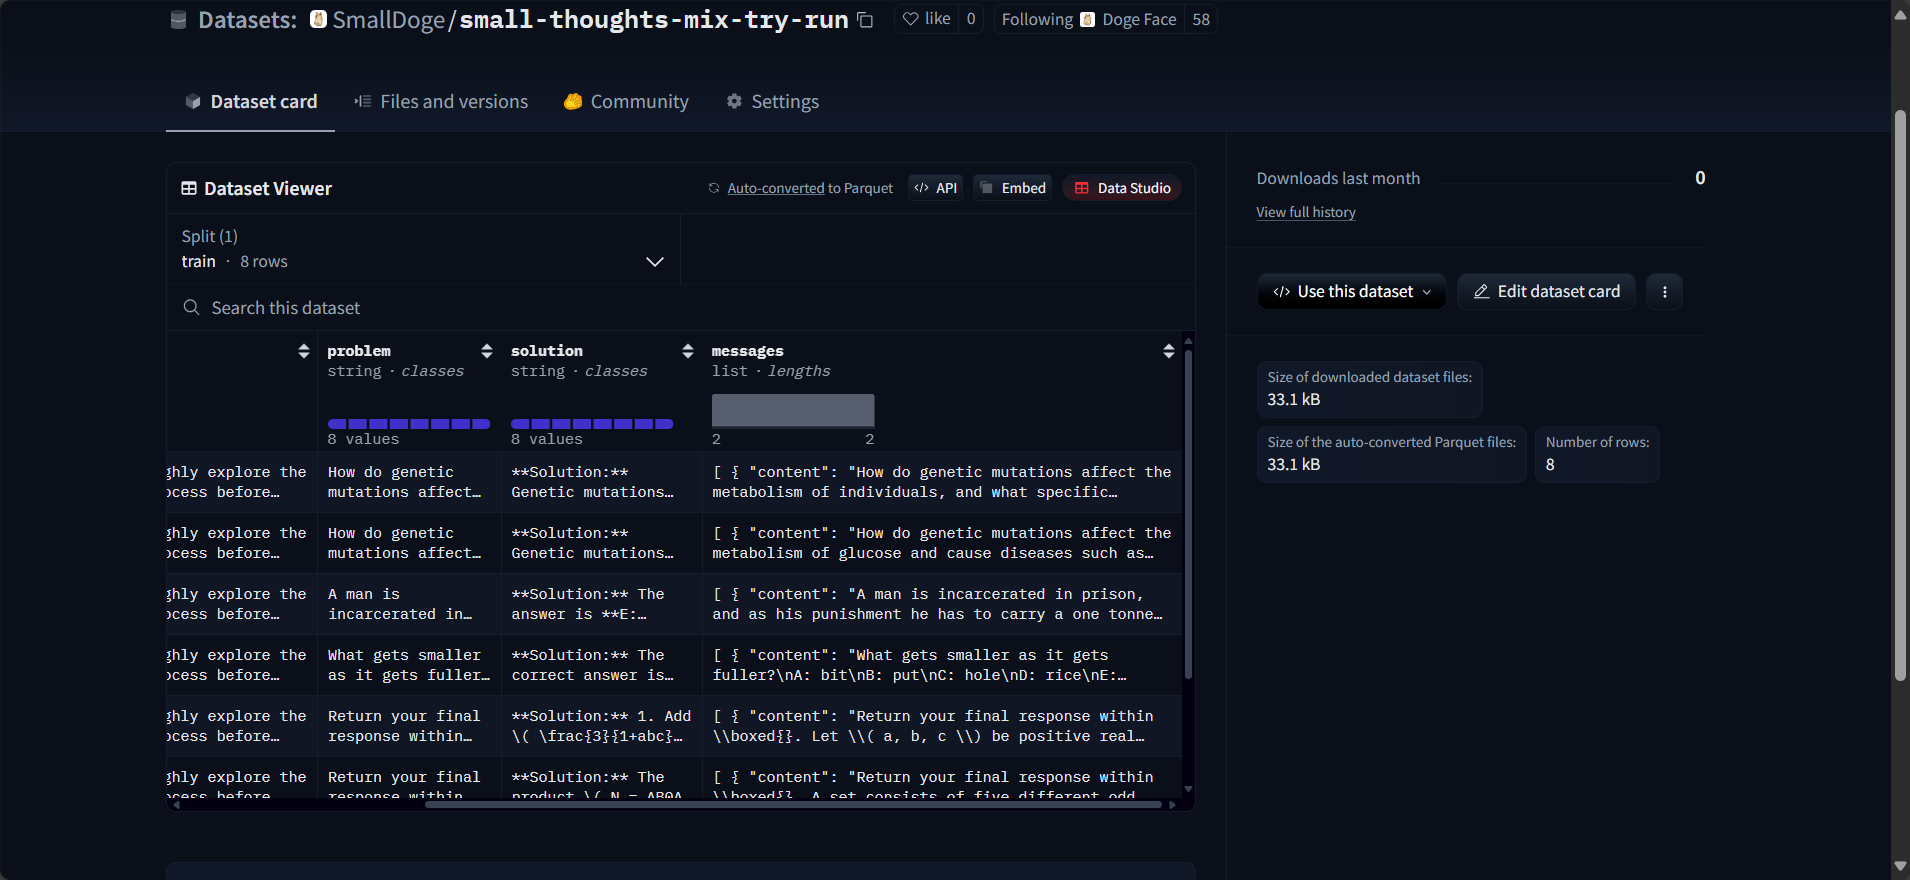Click the Dataset Viewer table icon

188,188
